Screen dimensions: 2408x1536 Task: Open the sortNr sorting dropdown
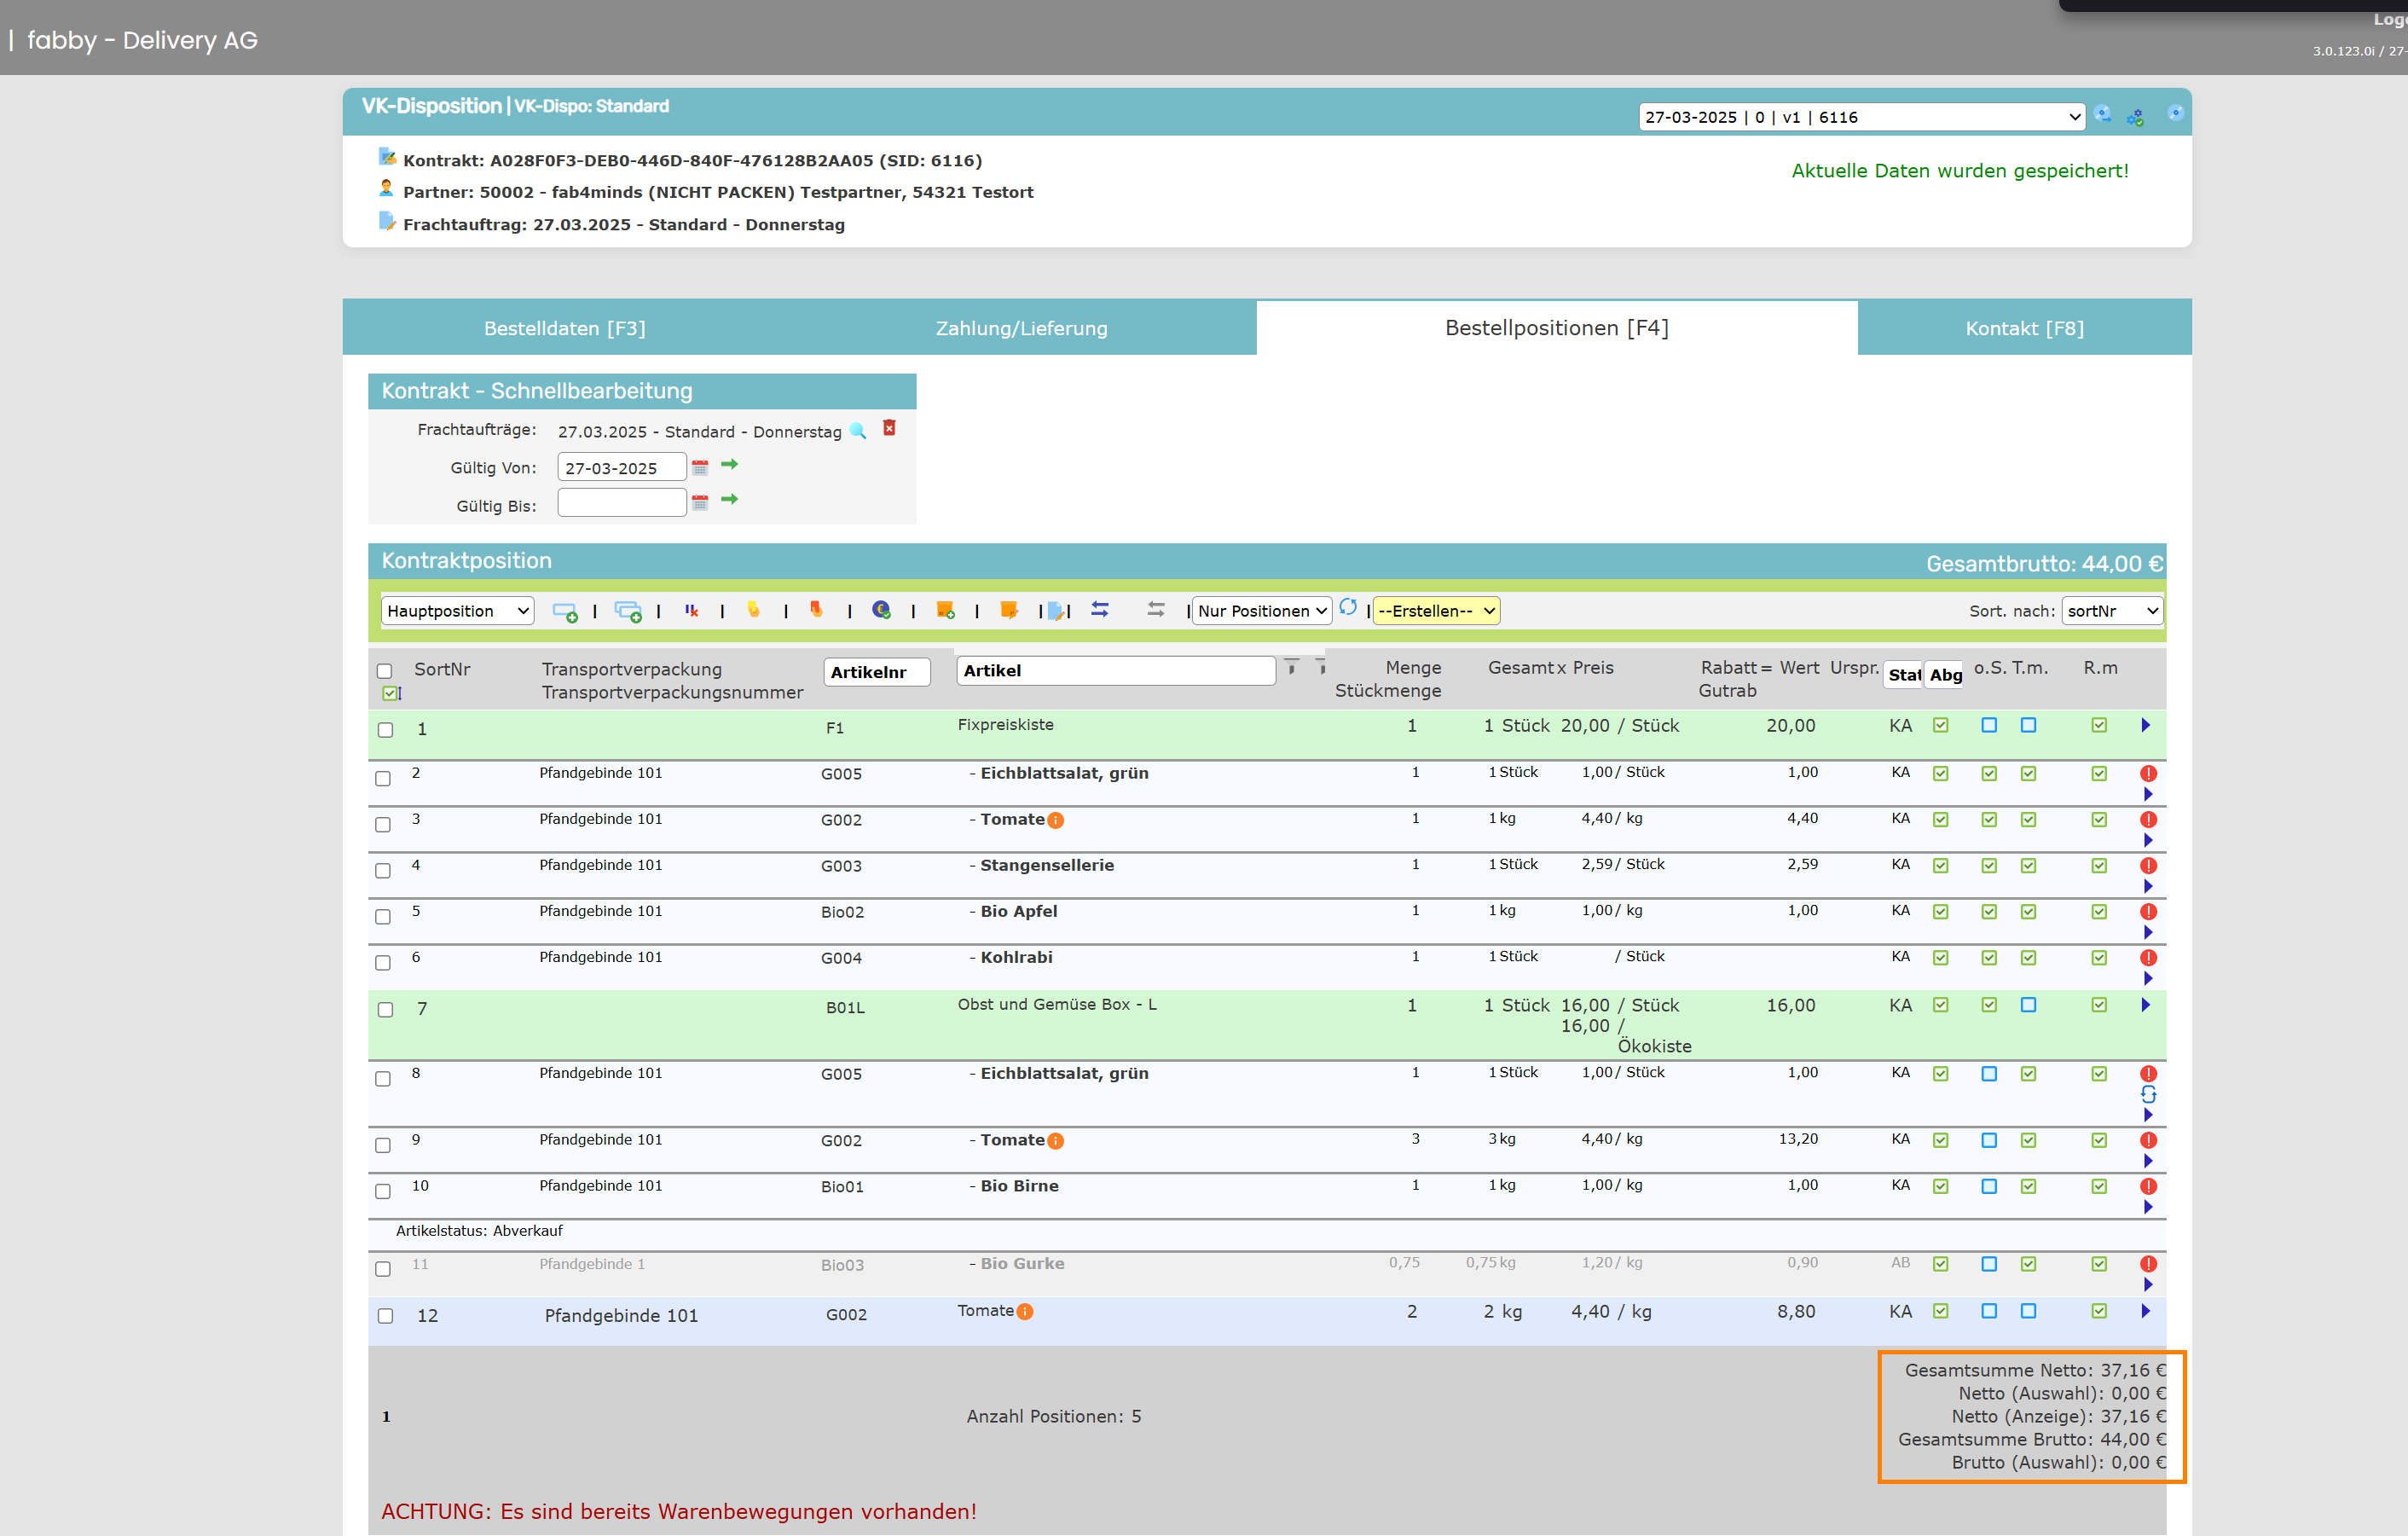pos(2111,611)
